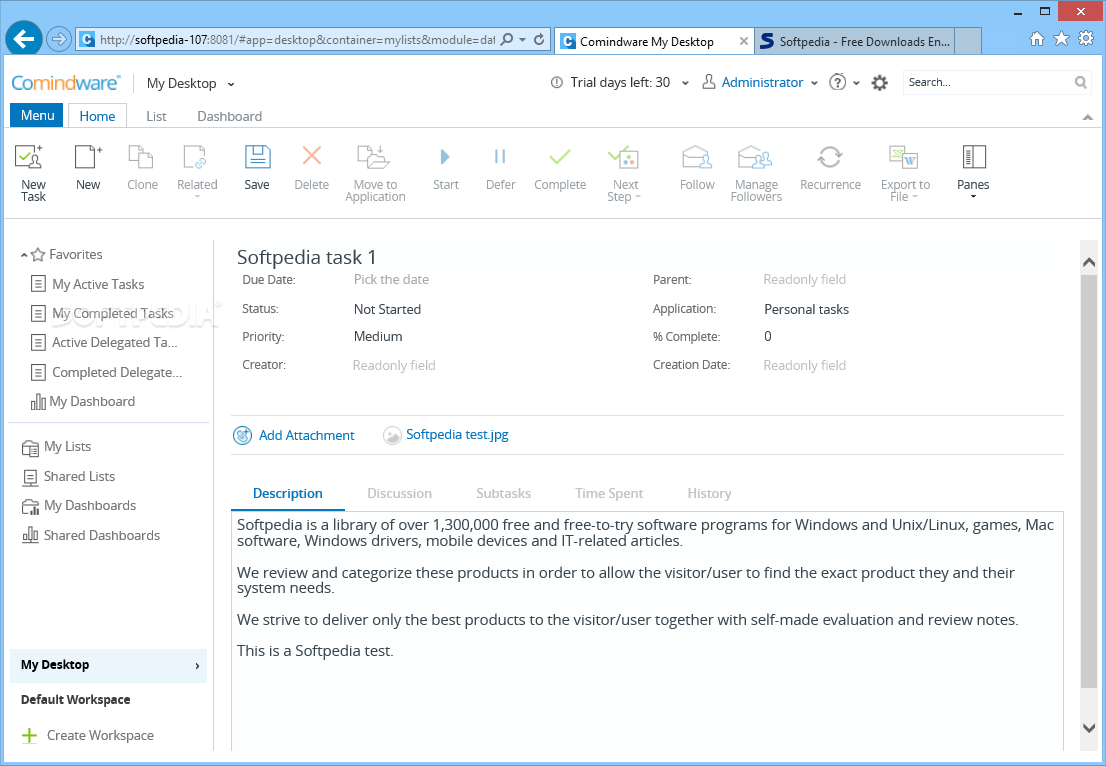
Task: Pick the Due Date field
Action: 391,279
